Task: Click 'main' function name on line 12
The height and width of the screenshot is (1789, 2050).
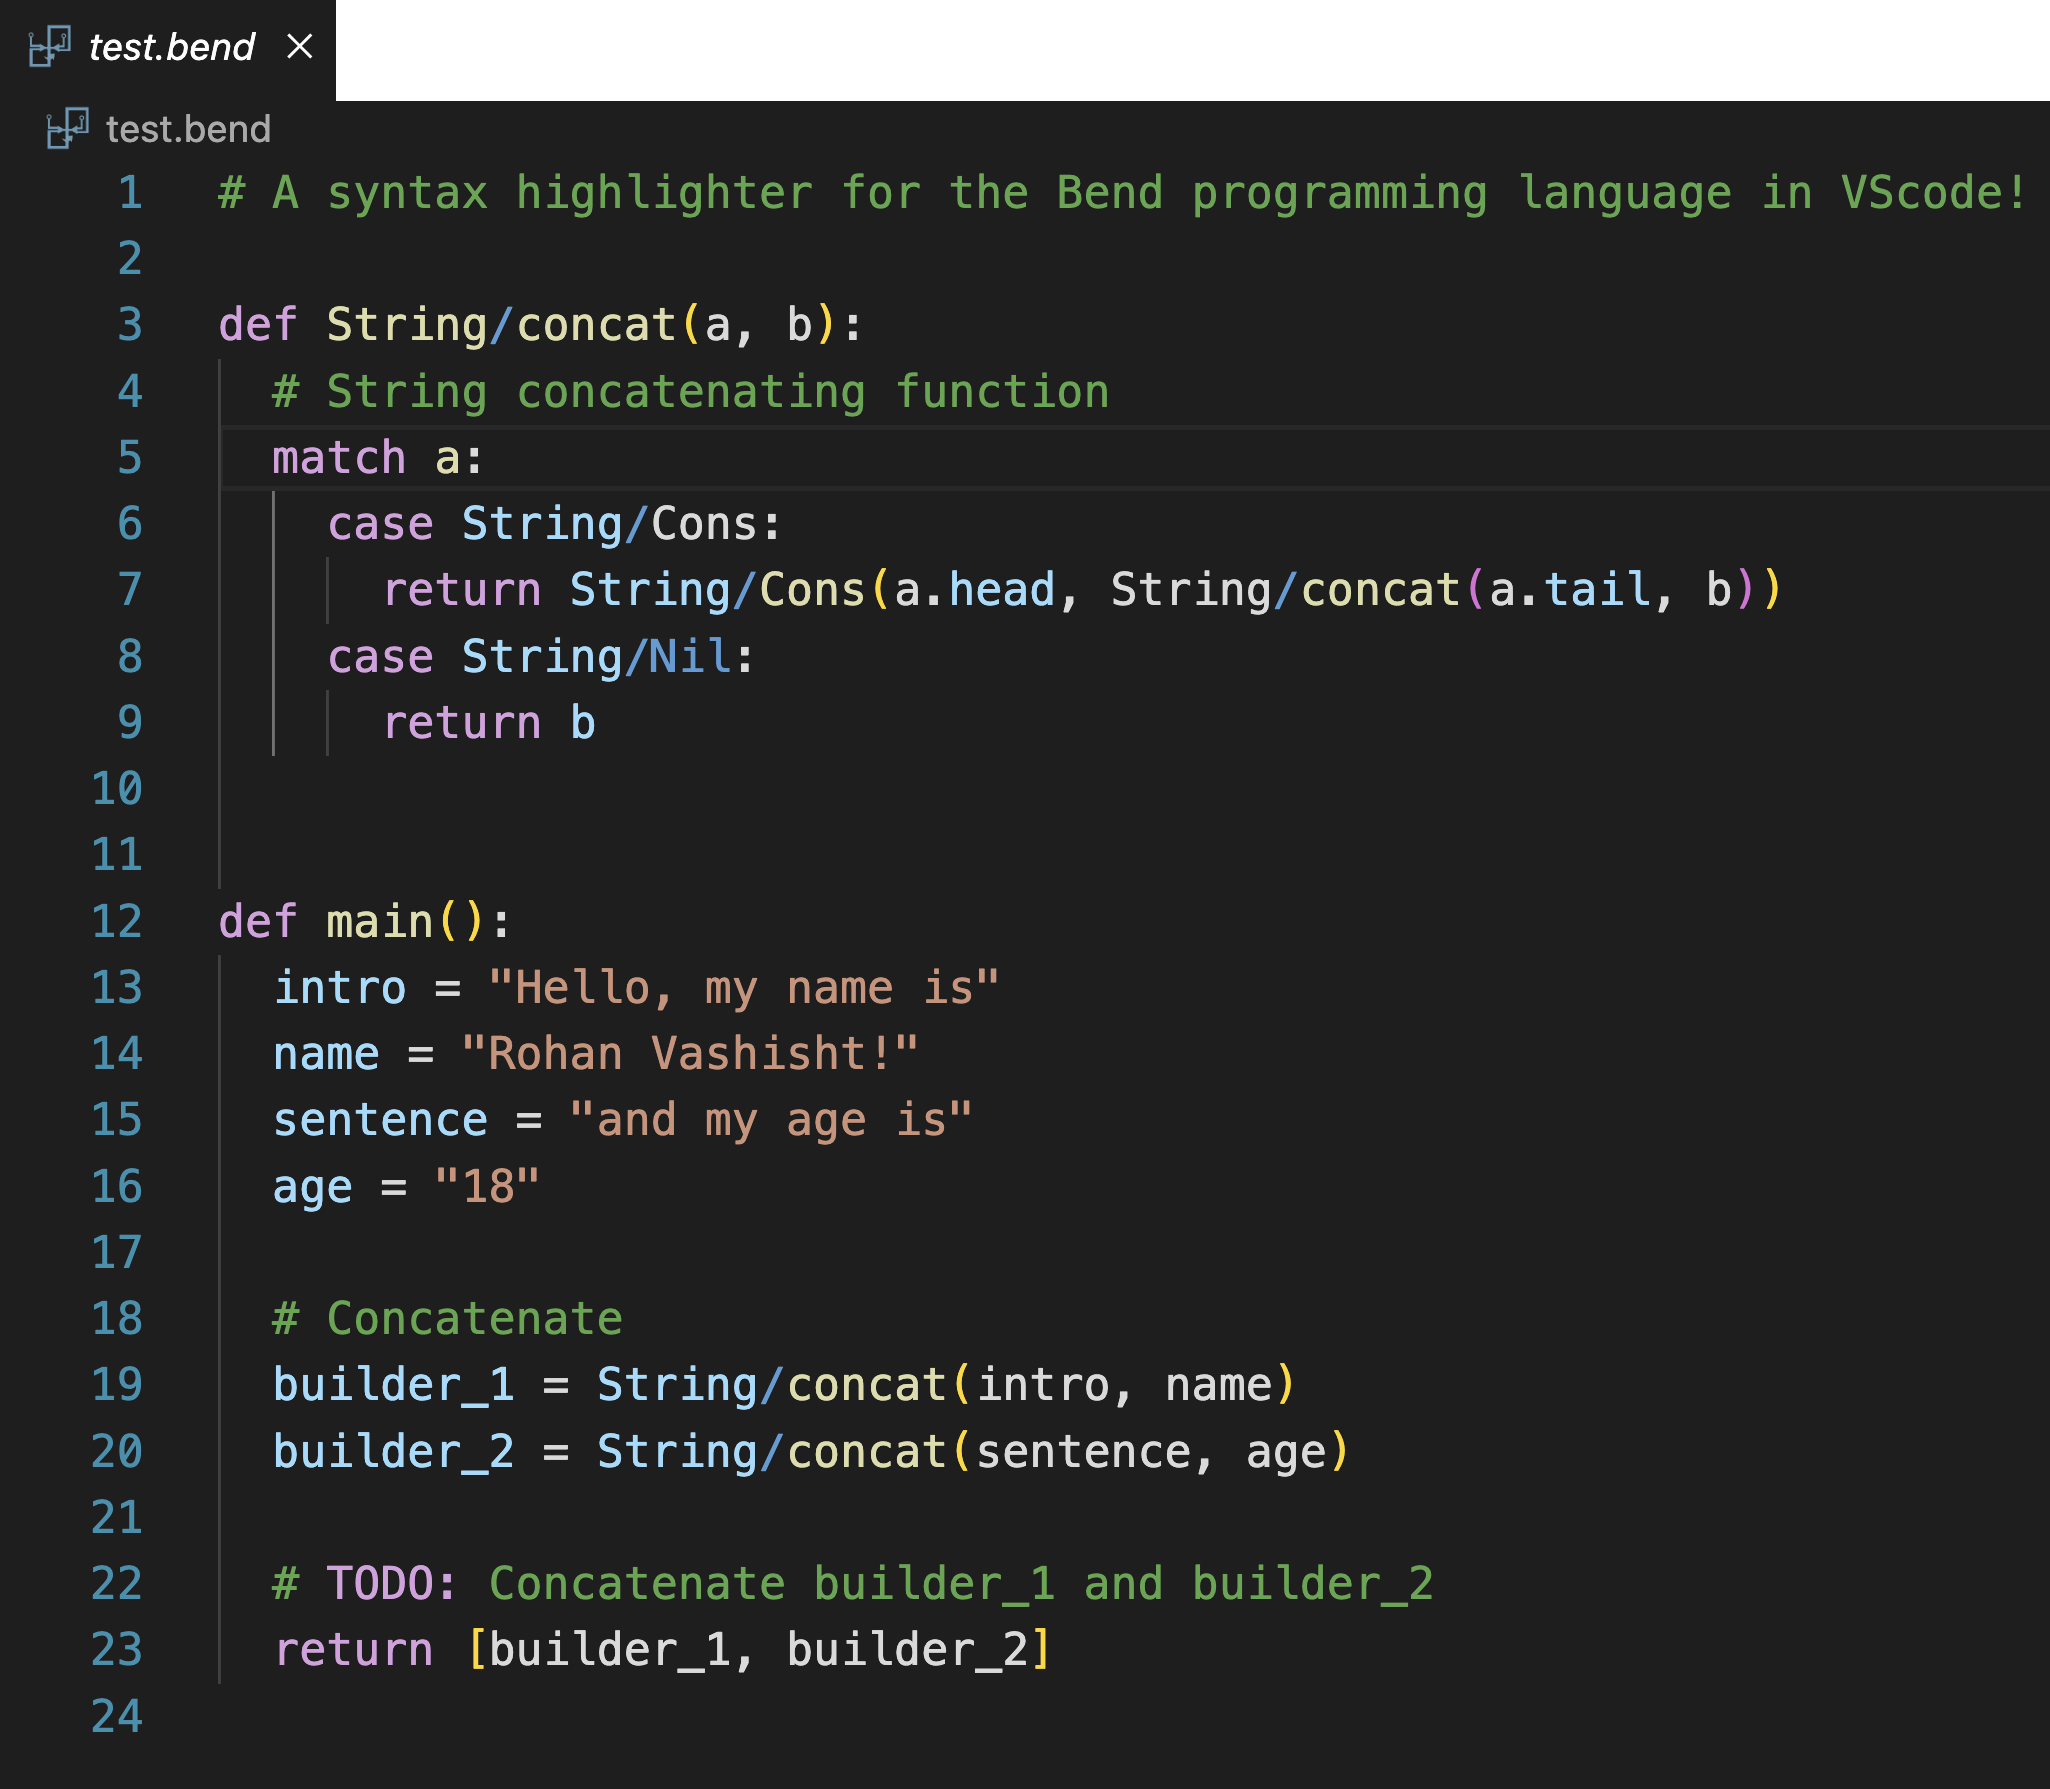Action: click(x=379, y=921)
